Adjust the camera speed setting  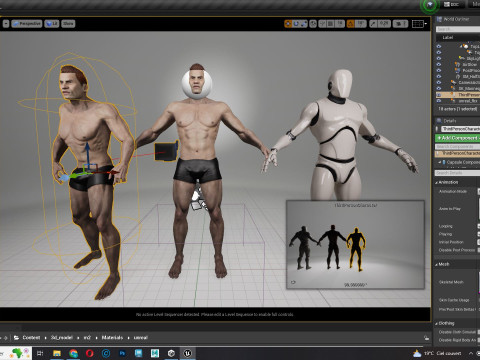[400, 24]
